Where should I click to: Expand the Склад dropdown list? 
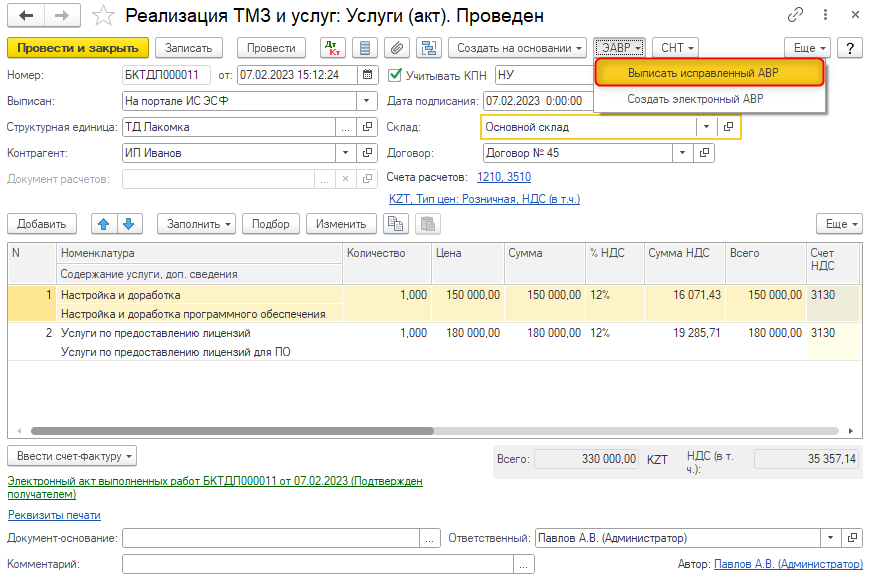pos(705,127)
